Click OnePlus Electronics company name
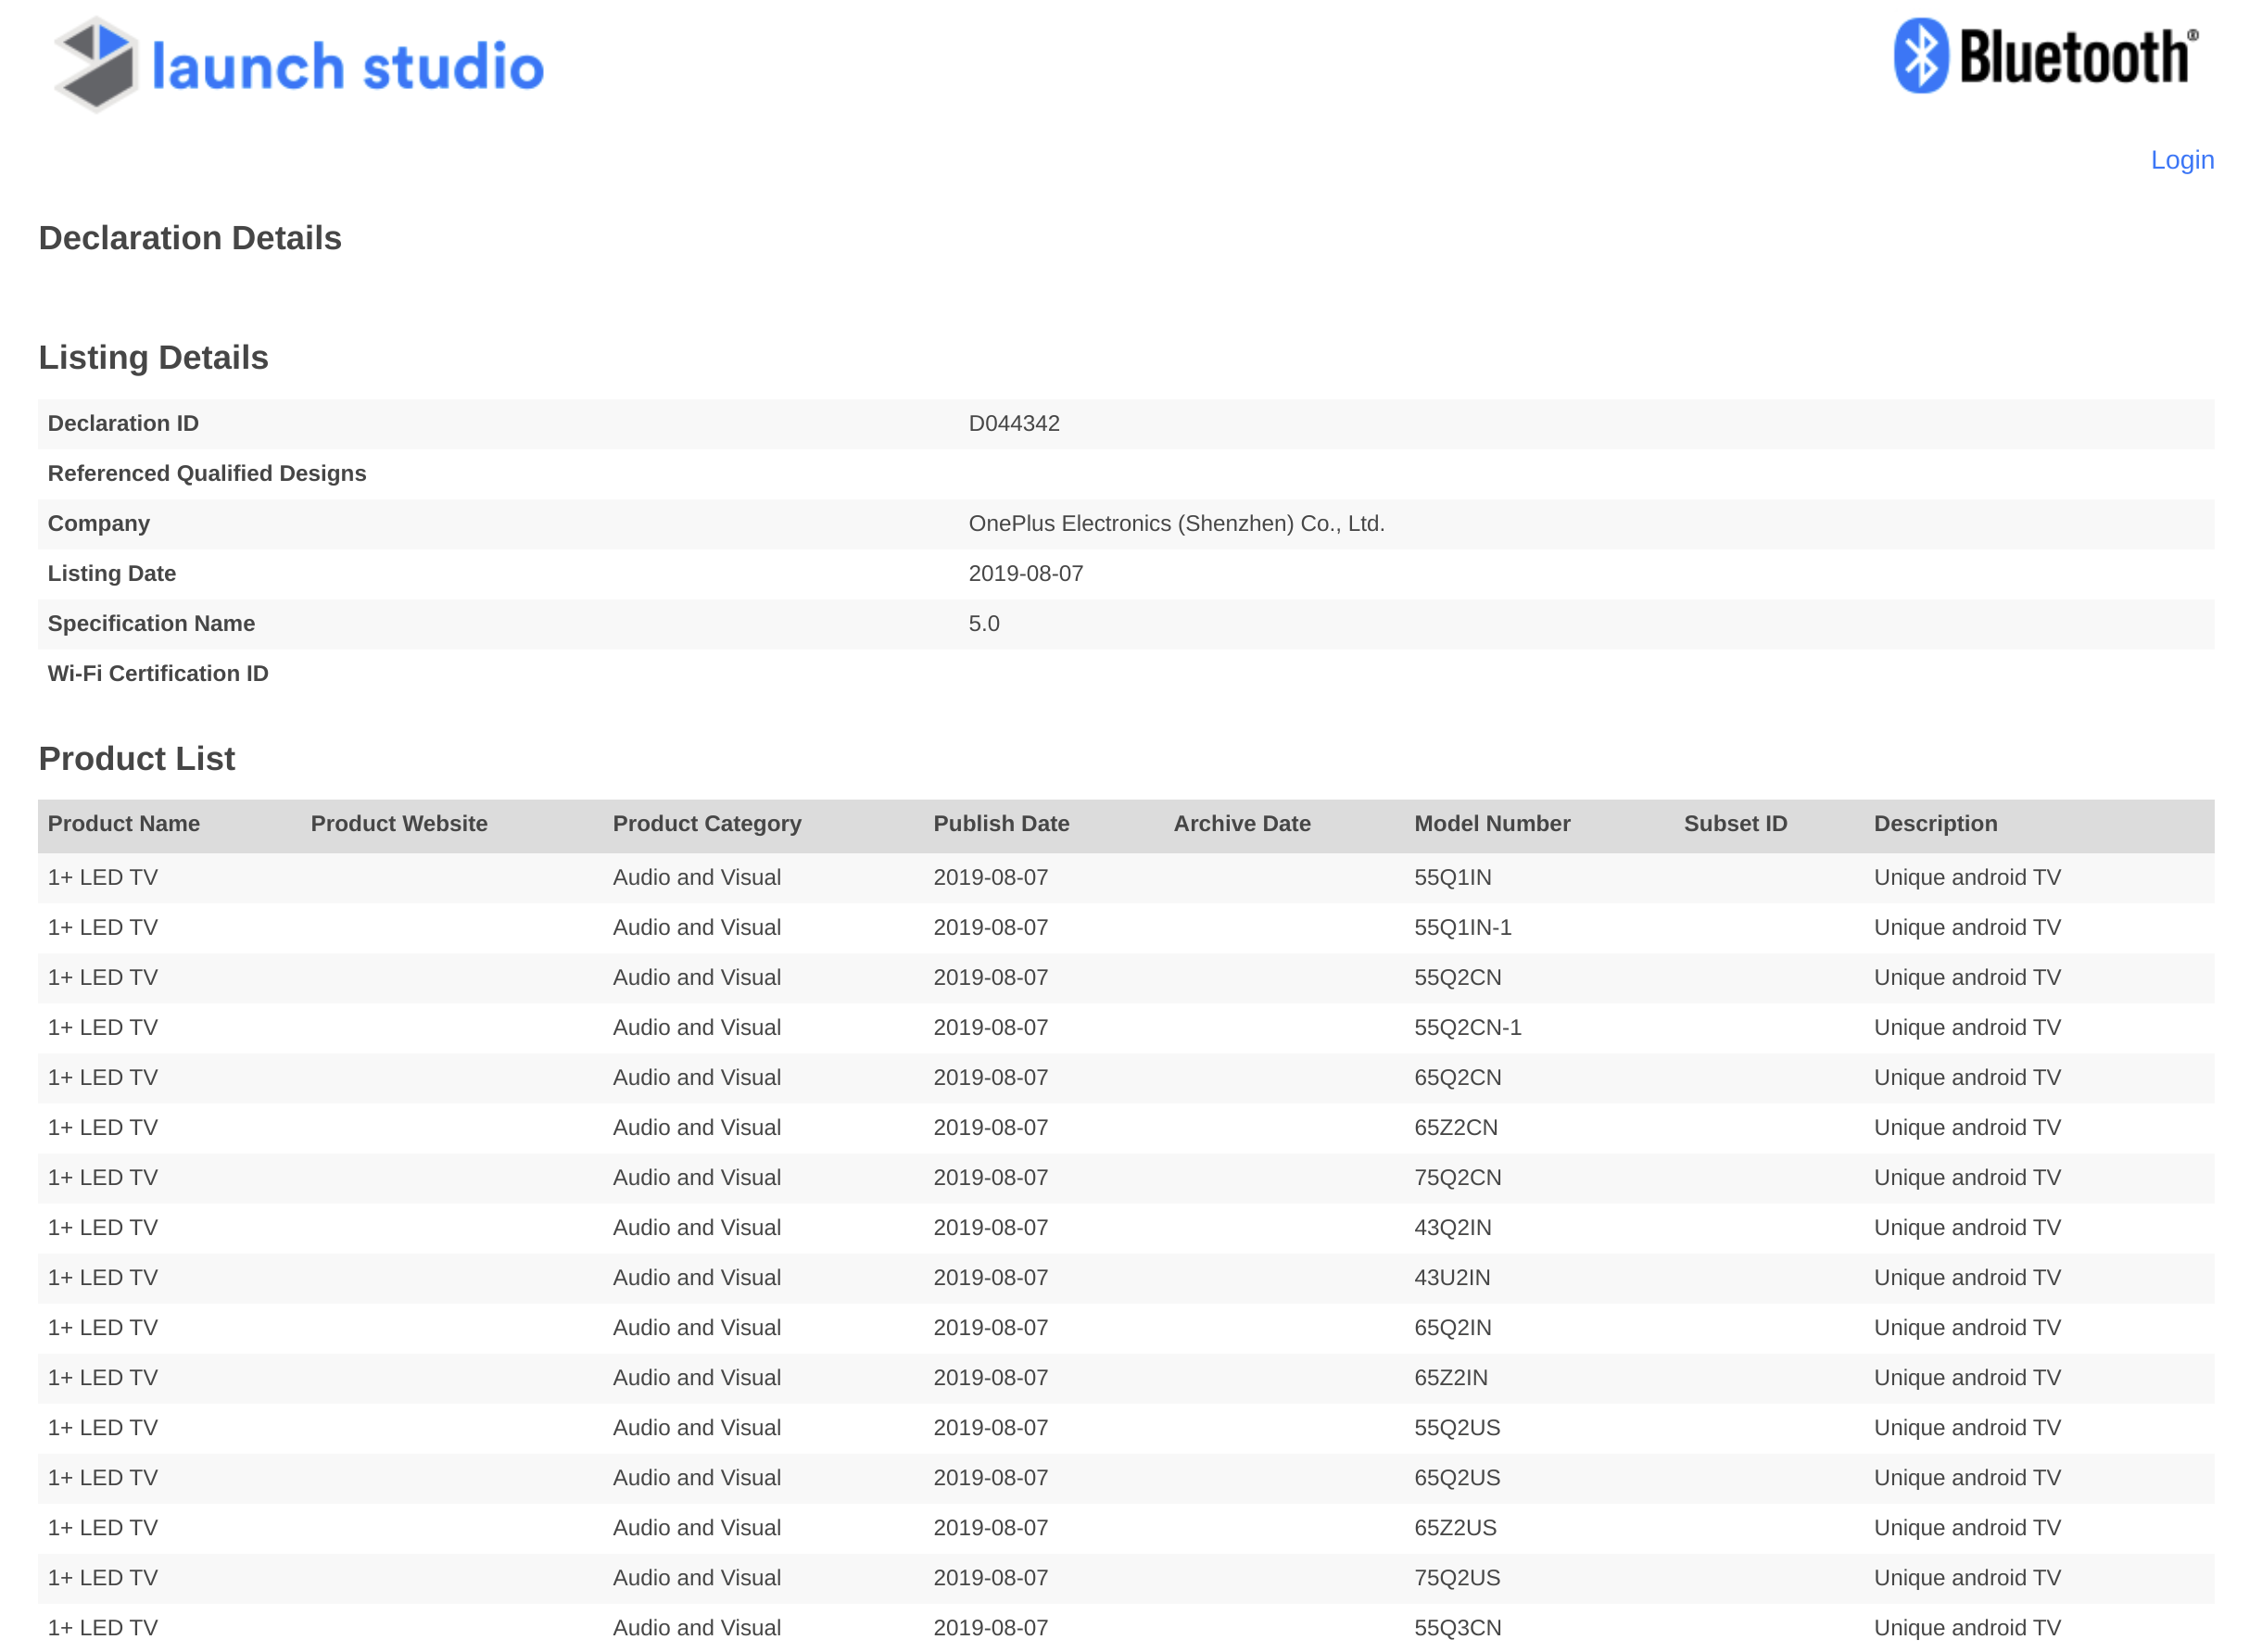The image size is (2262, 1652). pos(1176,524)
